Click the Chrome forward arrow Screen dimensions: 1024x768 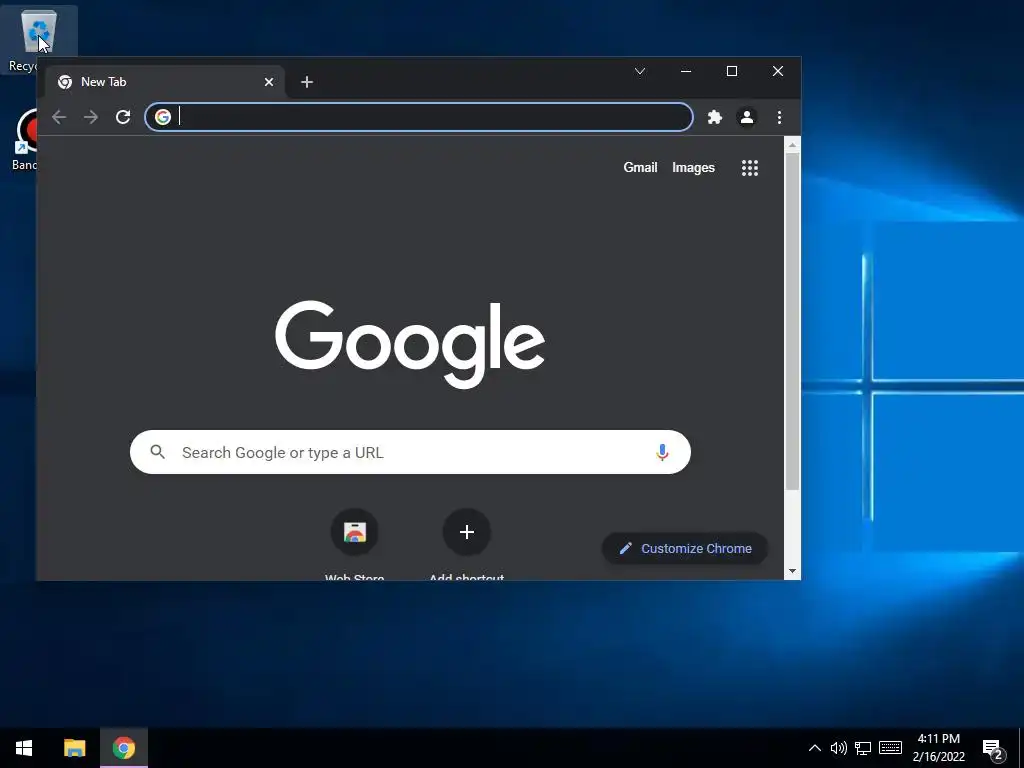[91, 117]
